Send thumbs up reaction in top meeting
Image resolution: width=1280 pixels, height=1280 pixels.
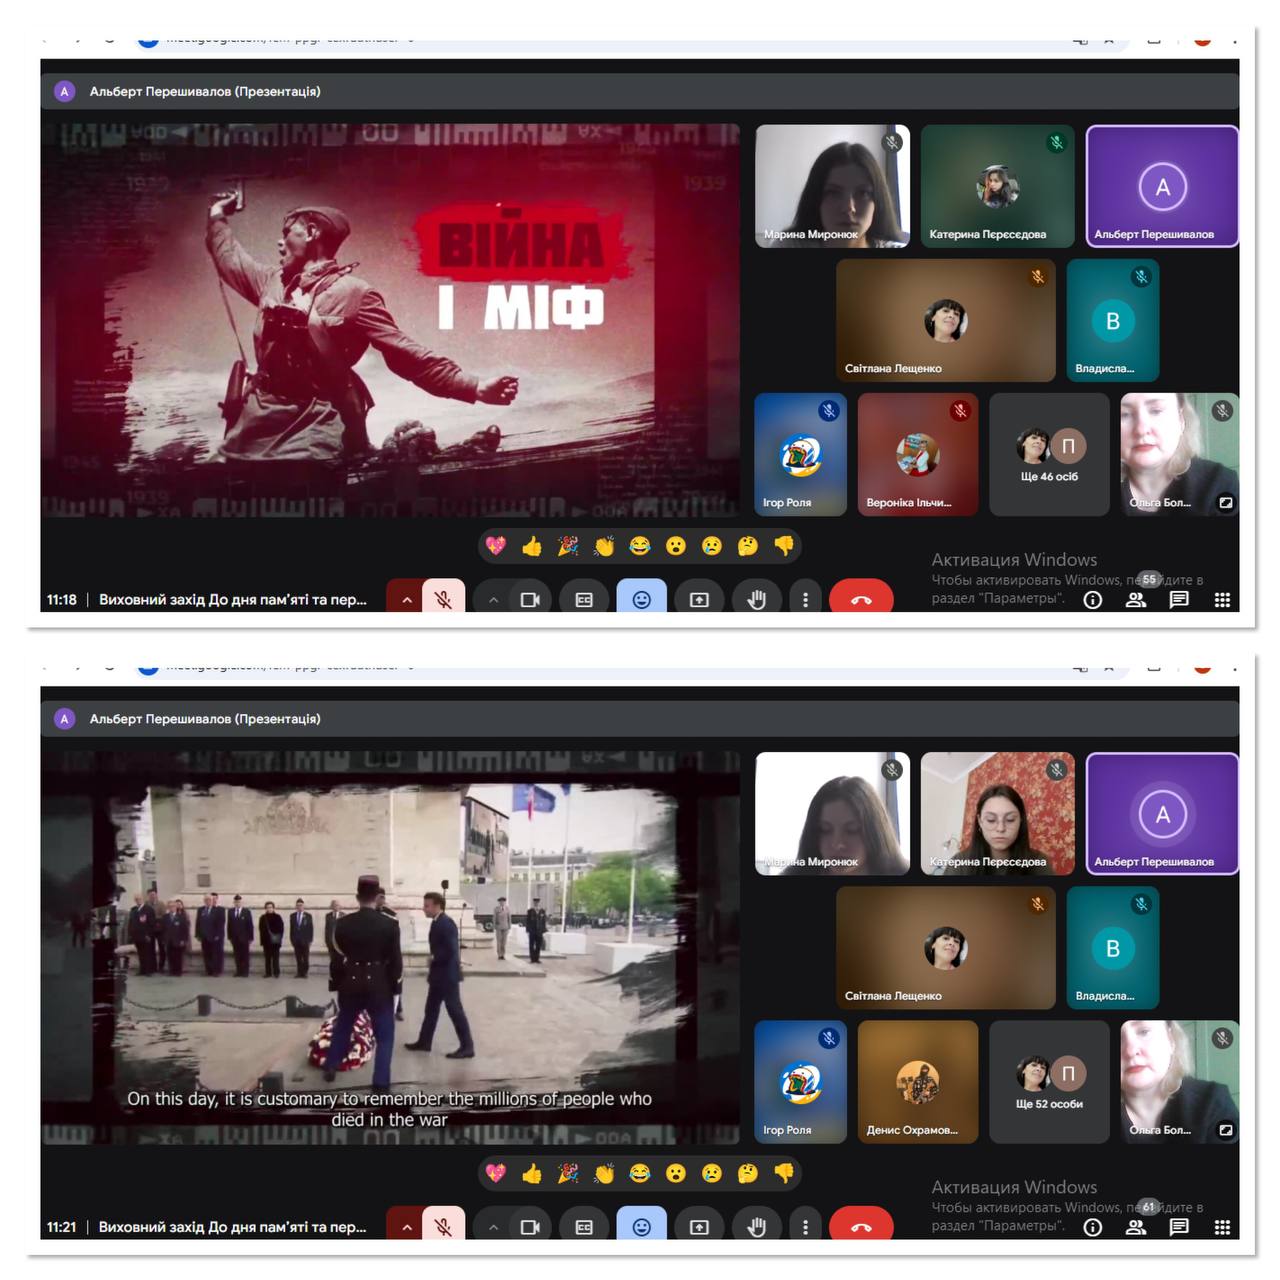[x=532, y=546]
